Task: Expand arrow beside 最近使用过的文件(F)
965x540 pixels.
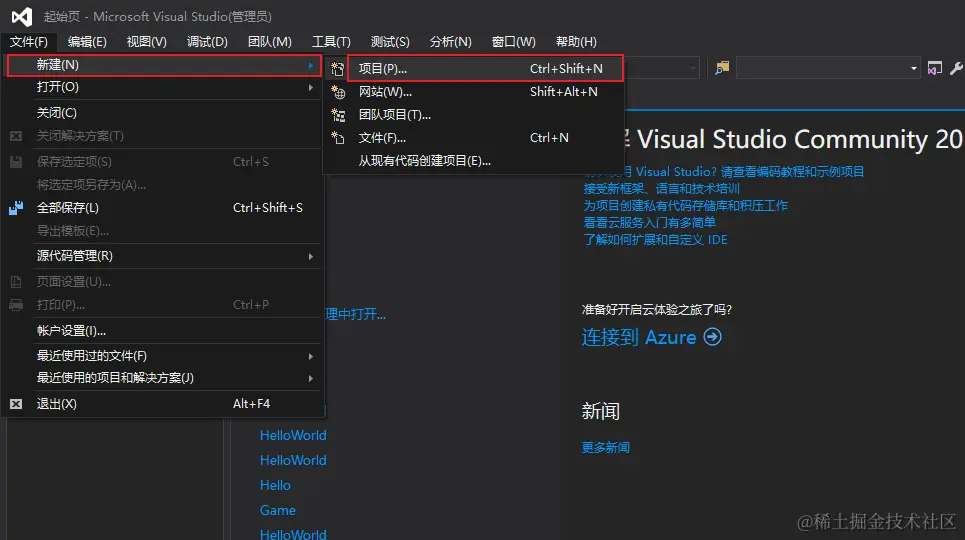Action: pos(311,356)
